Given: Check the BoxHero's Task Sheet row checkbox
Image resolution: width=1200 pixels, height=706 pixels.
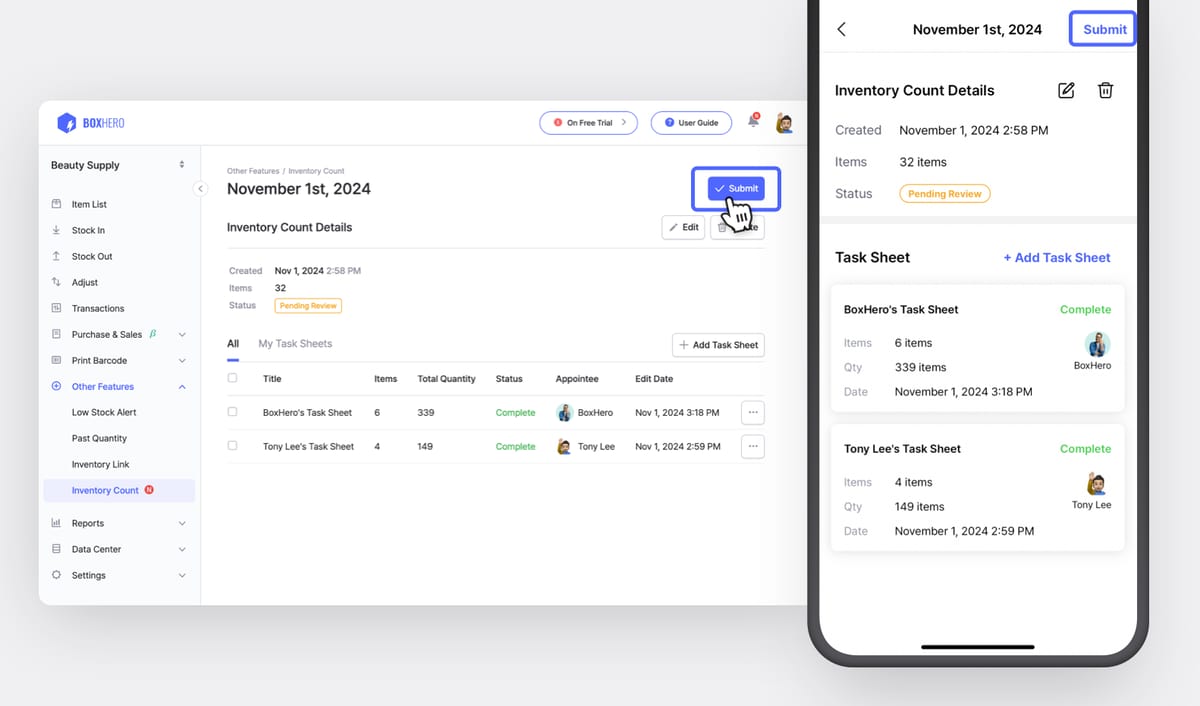Looking at the screenshot, I should (233, 412).
